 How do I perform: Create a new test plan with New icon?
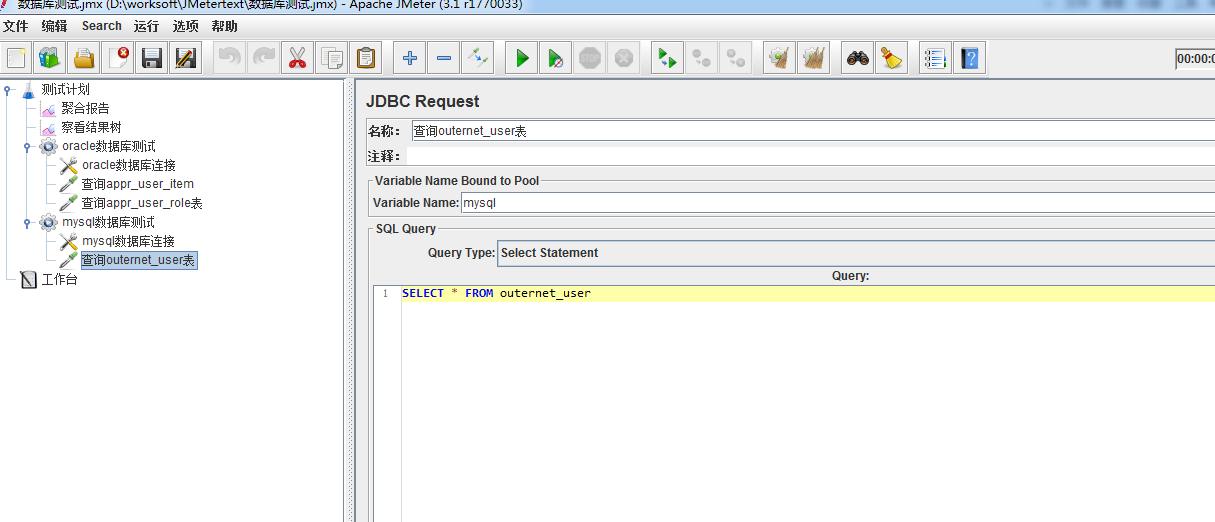click(x=16, y=58)
